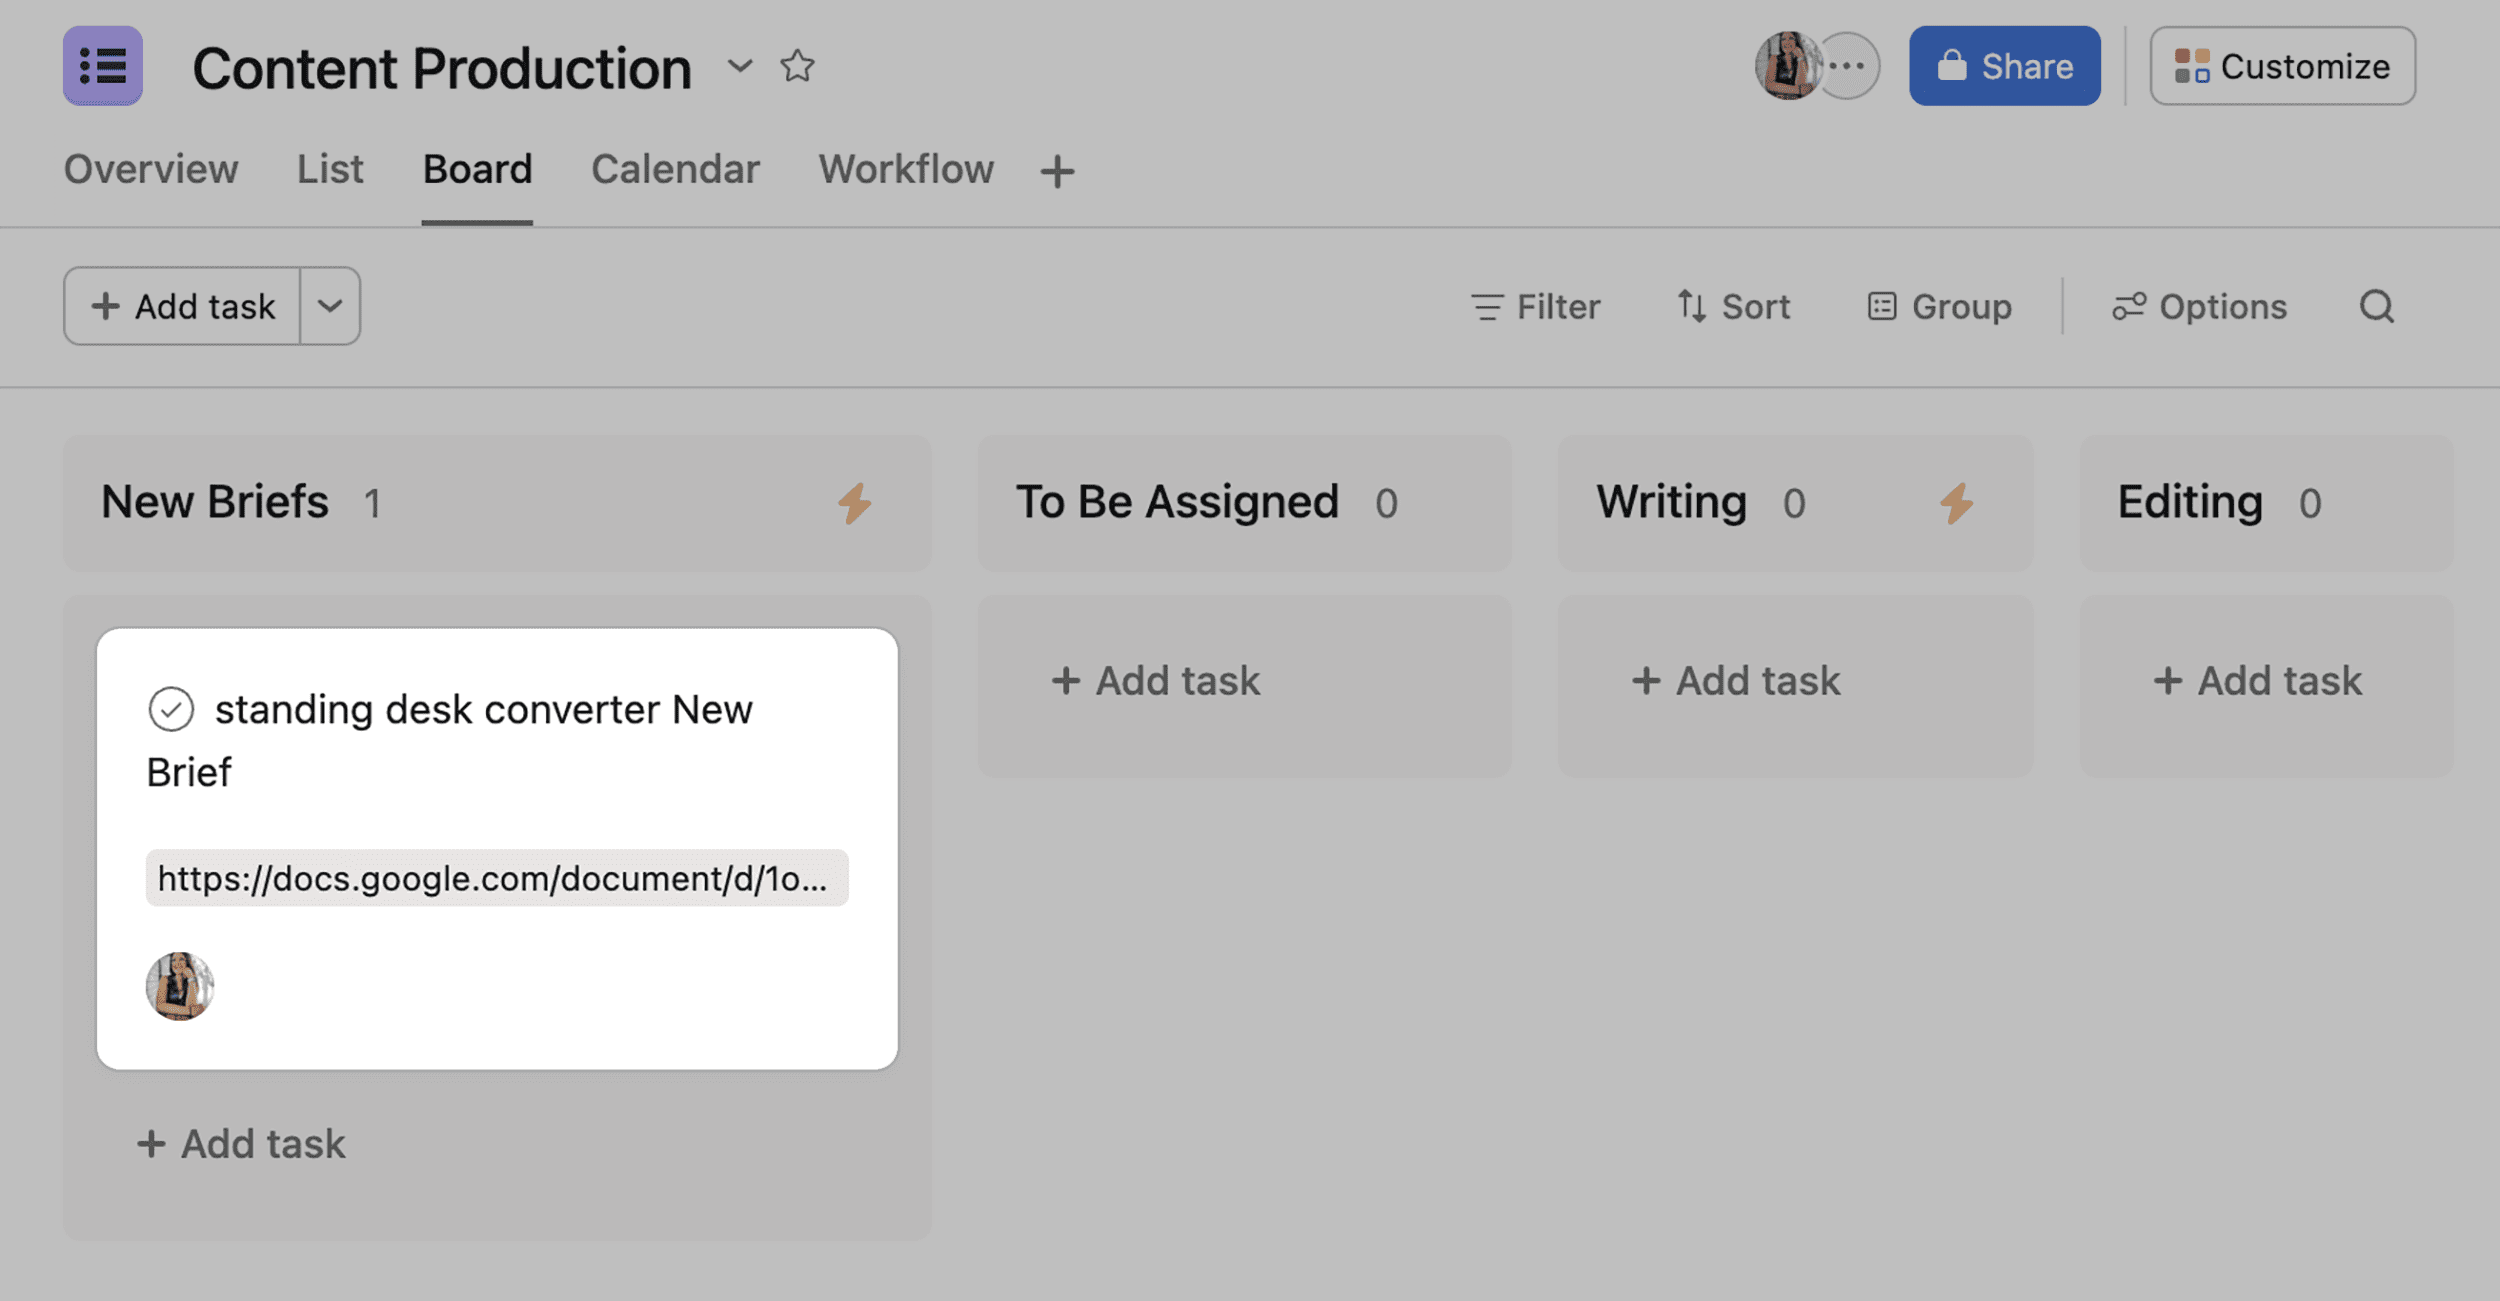Open the search in the board toolbar
The width and height of the screenshot is (2500, 1301).
tap(2378, 306)
